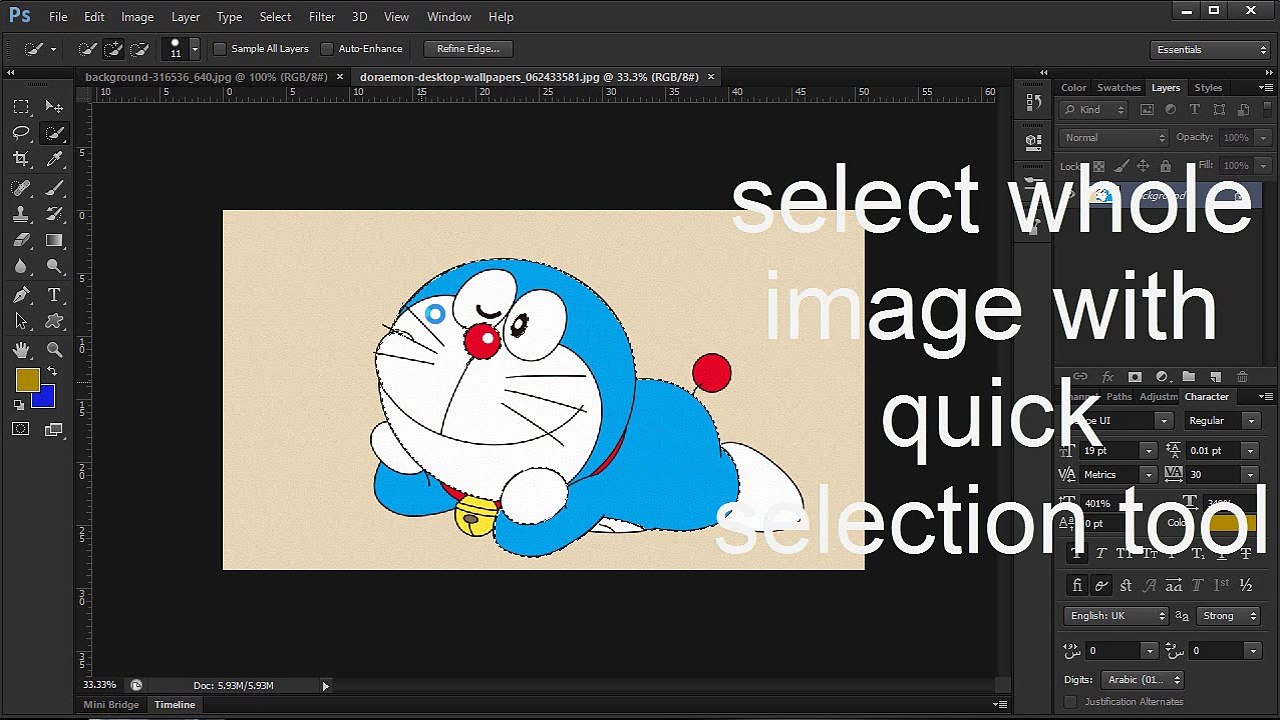Viewport: 1280px width, 720px height.
Task: Create a new layer via panel icon
Action: point(1215,377)
